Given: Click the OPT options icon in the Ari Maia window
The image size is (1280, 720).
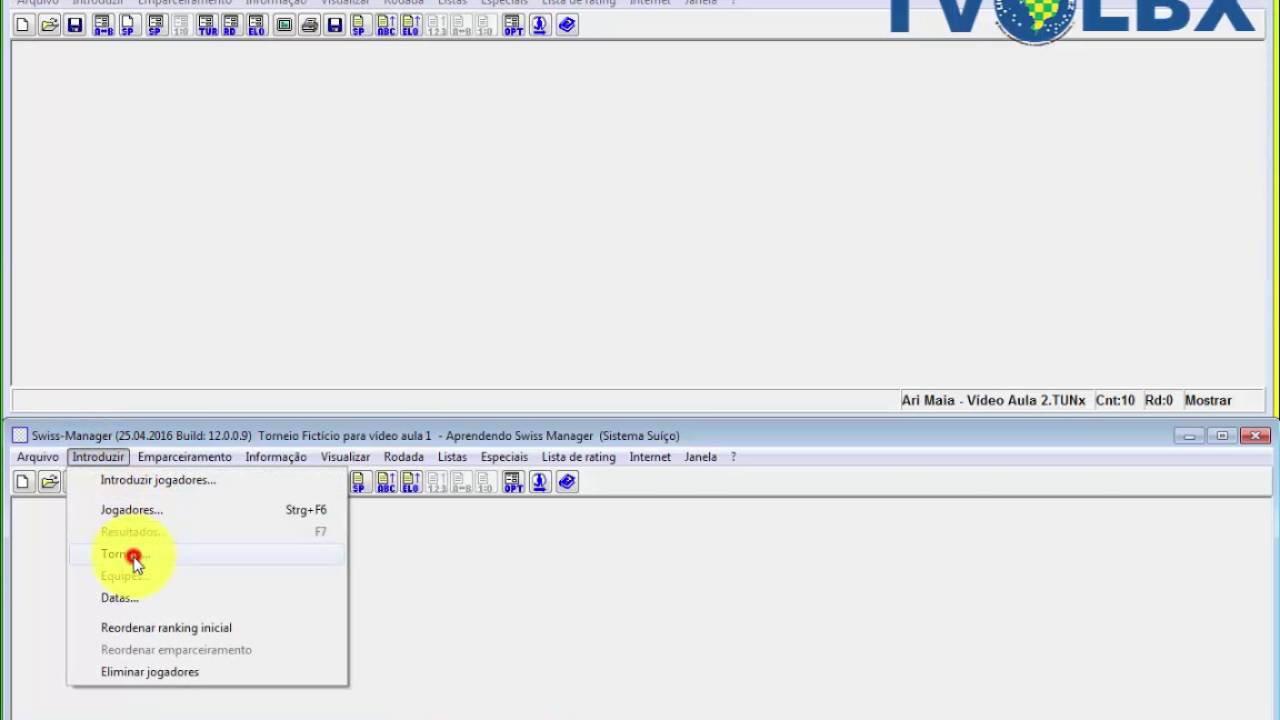Looking at the screenshot, I should coord(513,25).
